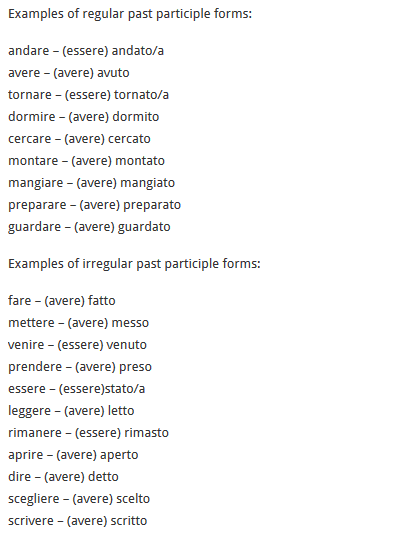Click the heading about regular past participle forms
Screen dimensions: 401x535
click(130, 14)
